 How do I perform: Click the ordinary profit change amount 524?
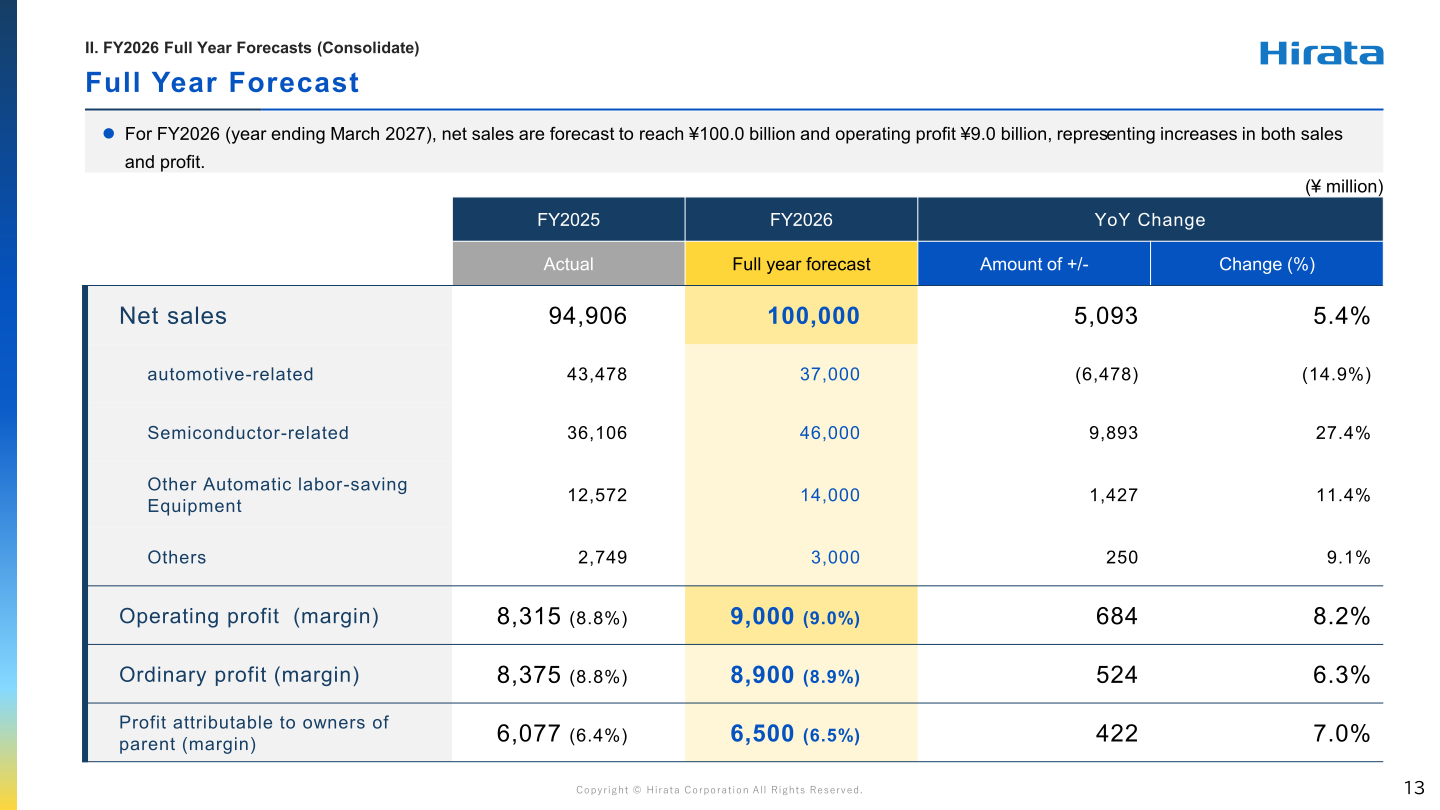click(1117, 675)
